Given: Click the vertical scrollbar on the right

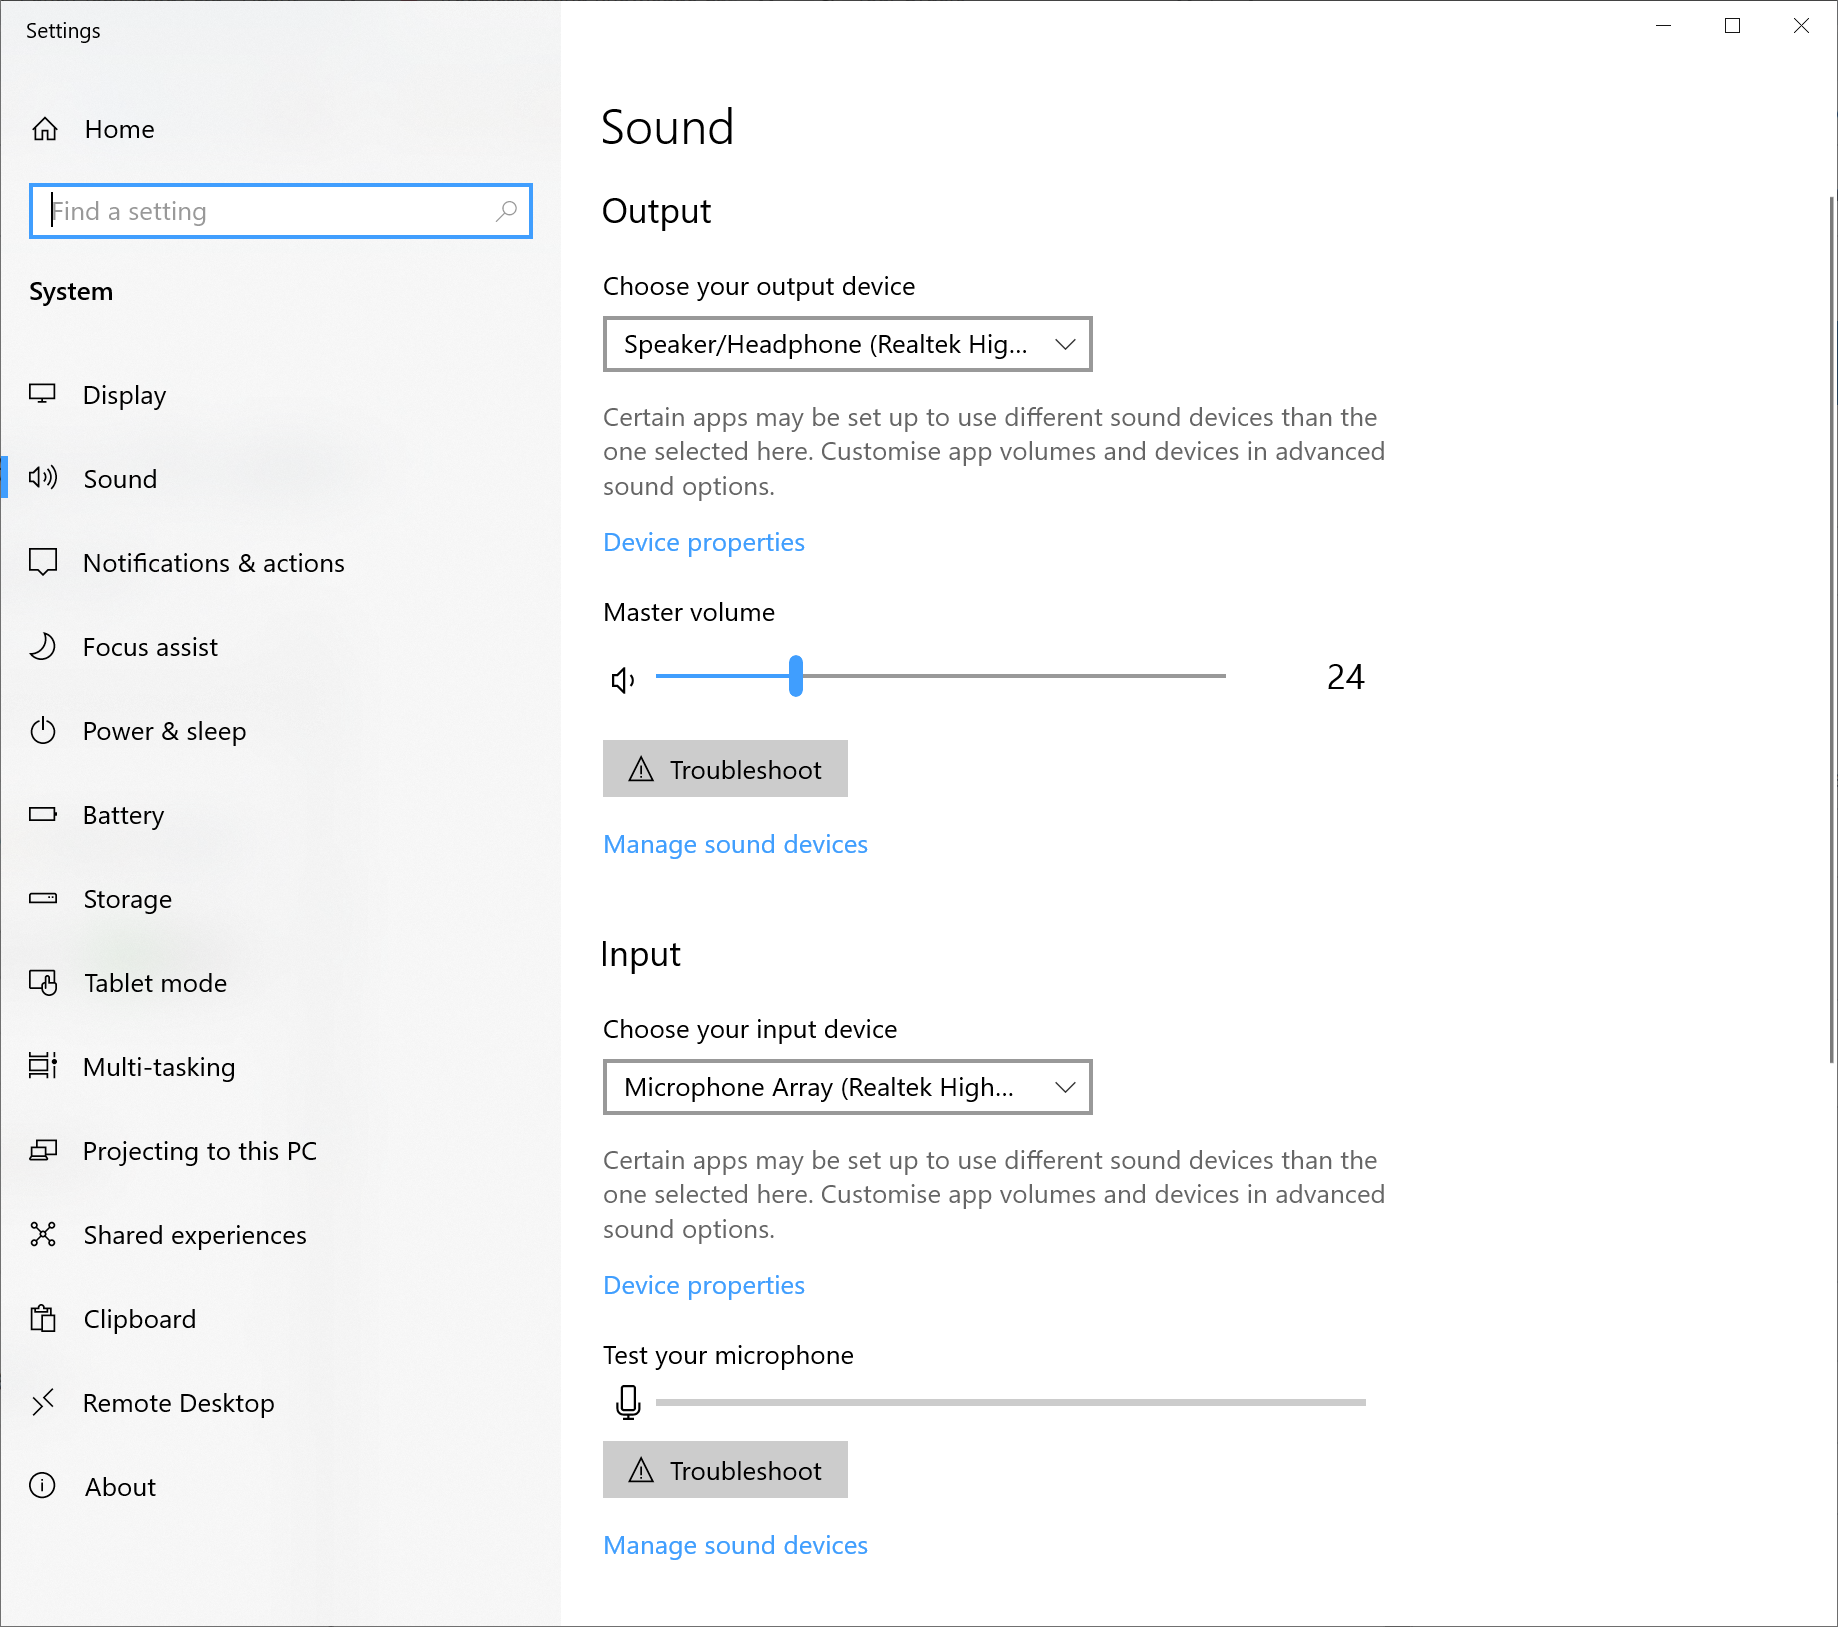Looking at the screenshot, I should (x=1832, y=629).
